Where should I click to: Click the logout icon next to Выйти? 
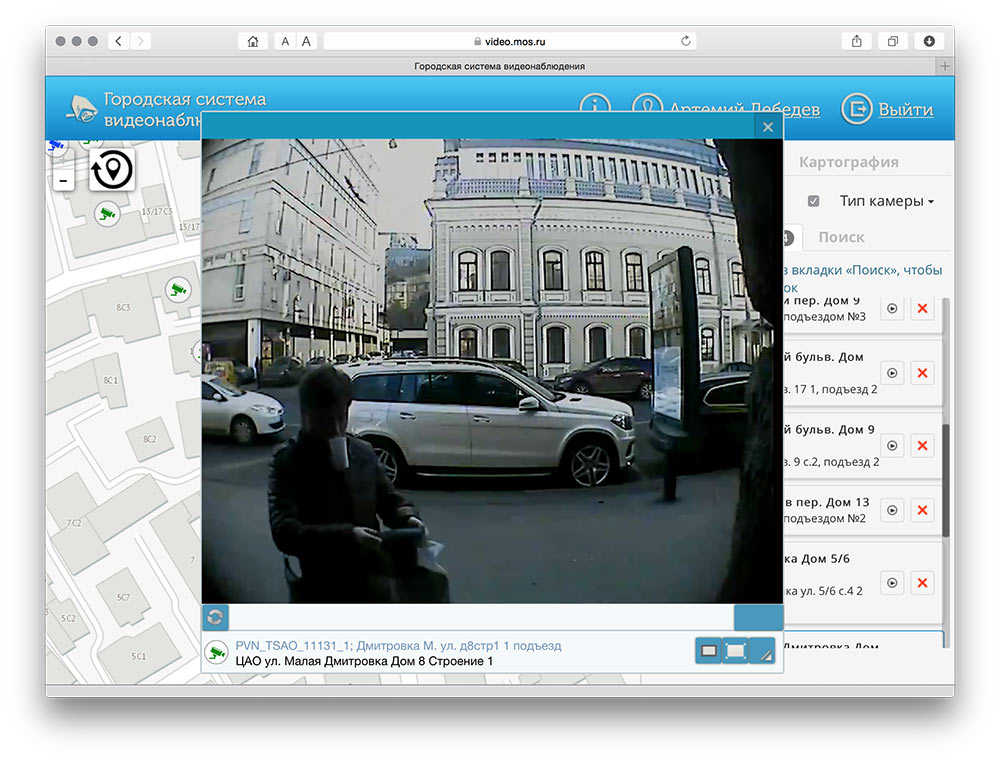click(857, 109)
